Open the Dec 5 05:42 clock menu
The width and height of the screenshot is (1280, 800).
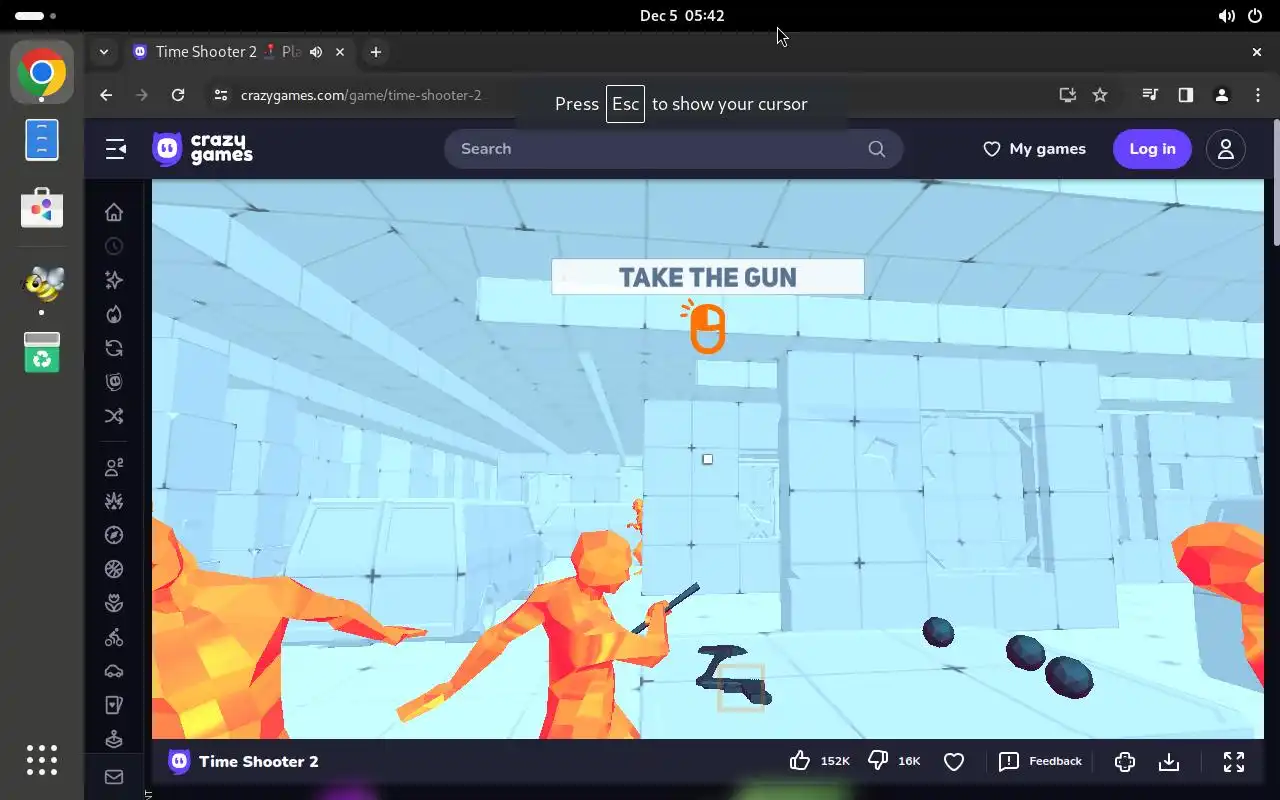pos(682,16)
